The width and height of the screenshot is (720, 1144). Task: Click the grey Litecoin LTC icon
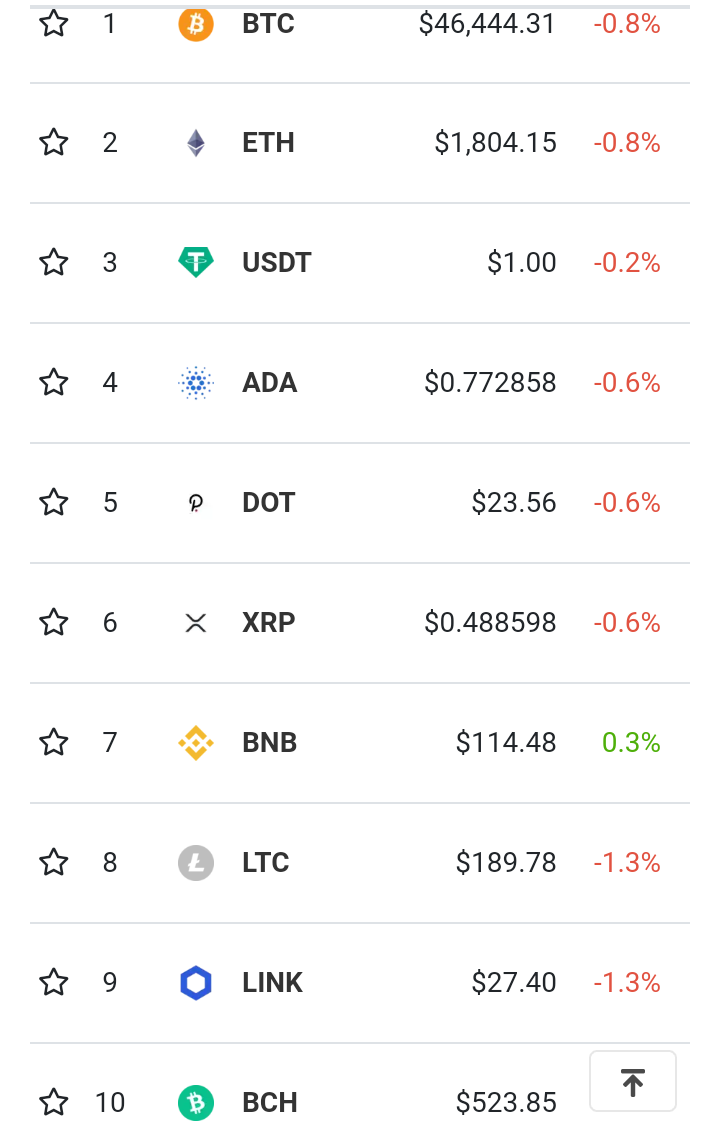[196, 862]
